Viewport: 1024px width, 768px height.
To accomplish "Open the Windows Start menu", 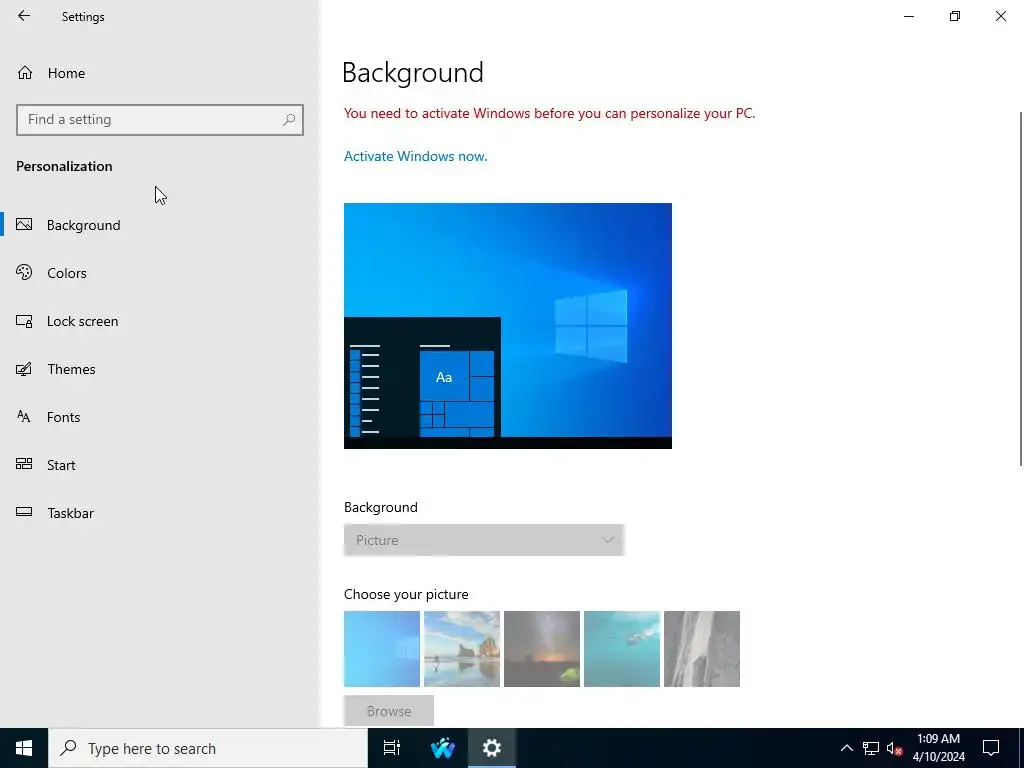I will click(x=24, y=748).
